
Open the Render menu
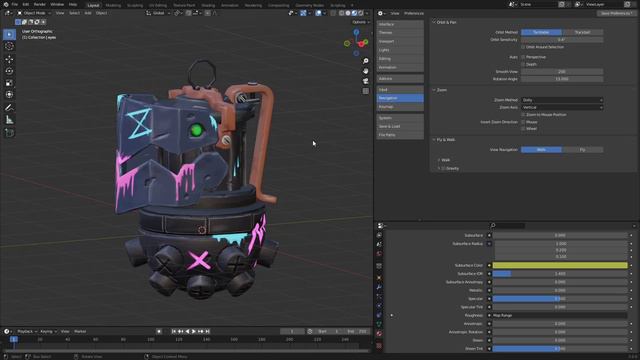tap(40, 4)
